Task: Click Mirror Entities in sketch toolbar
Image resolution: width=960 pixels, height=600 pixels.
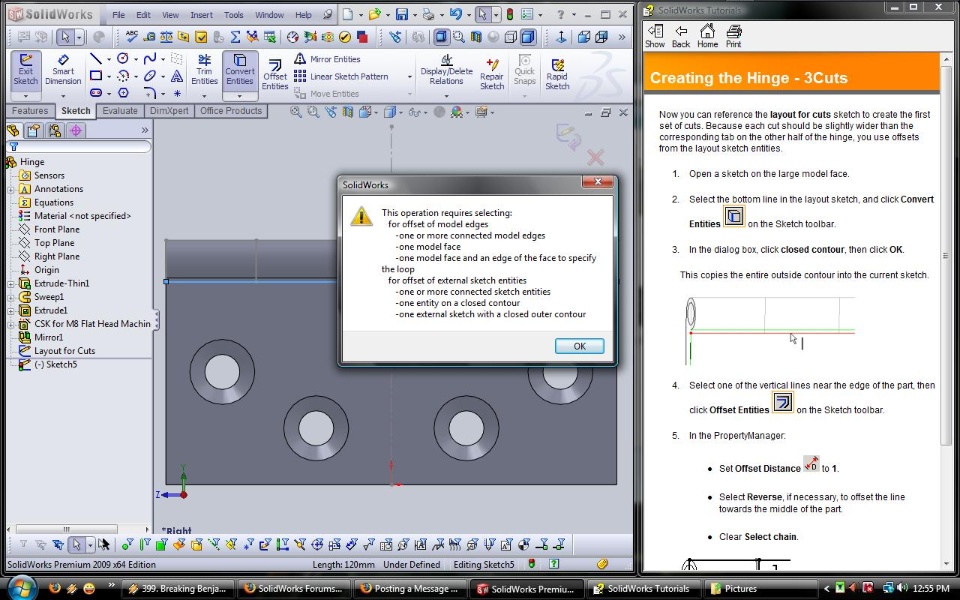Action: (327, 59)
